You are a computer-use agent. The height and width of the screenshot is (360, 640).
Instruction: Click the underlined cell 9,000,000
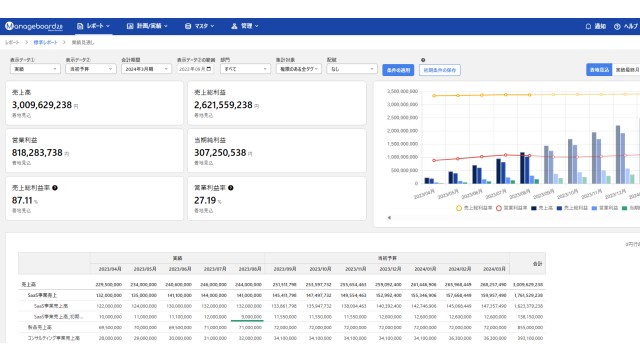tap(251, 317)
